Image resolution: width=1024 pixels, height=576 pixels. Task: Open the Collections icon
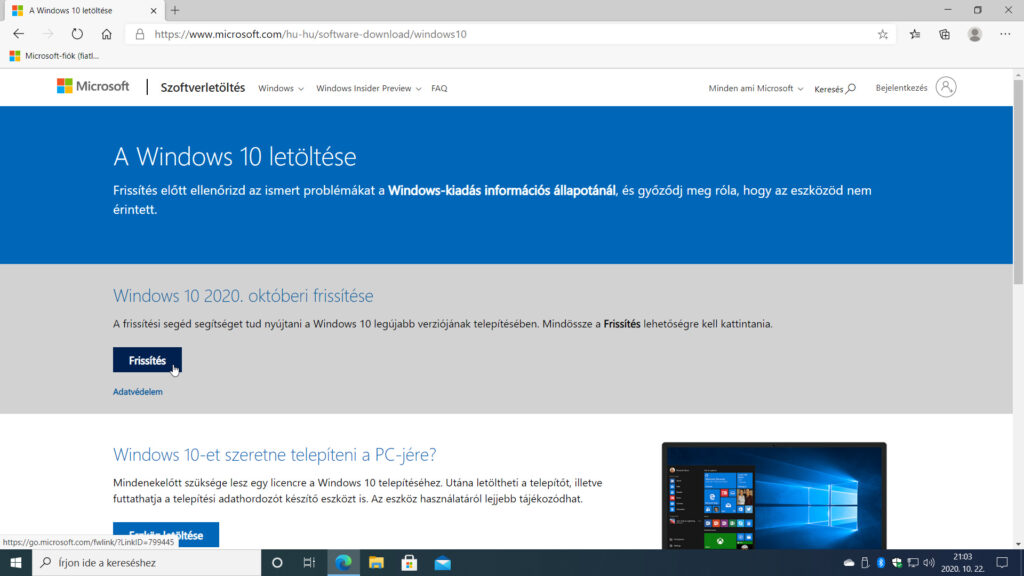(x=944, y=34)
